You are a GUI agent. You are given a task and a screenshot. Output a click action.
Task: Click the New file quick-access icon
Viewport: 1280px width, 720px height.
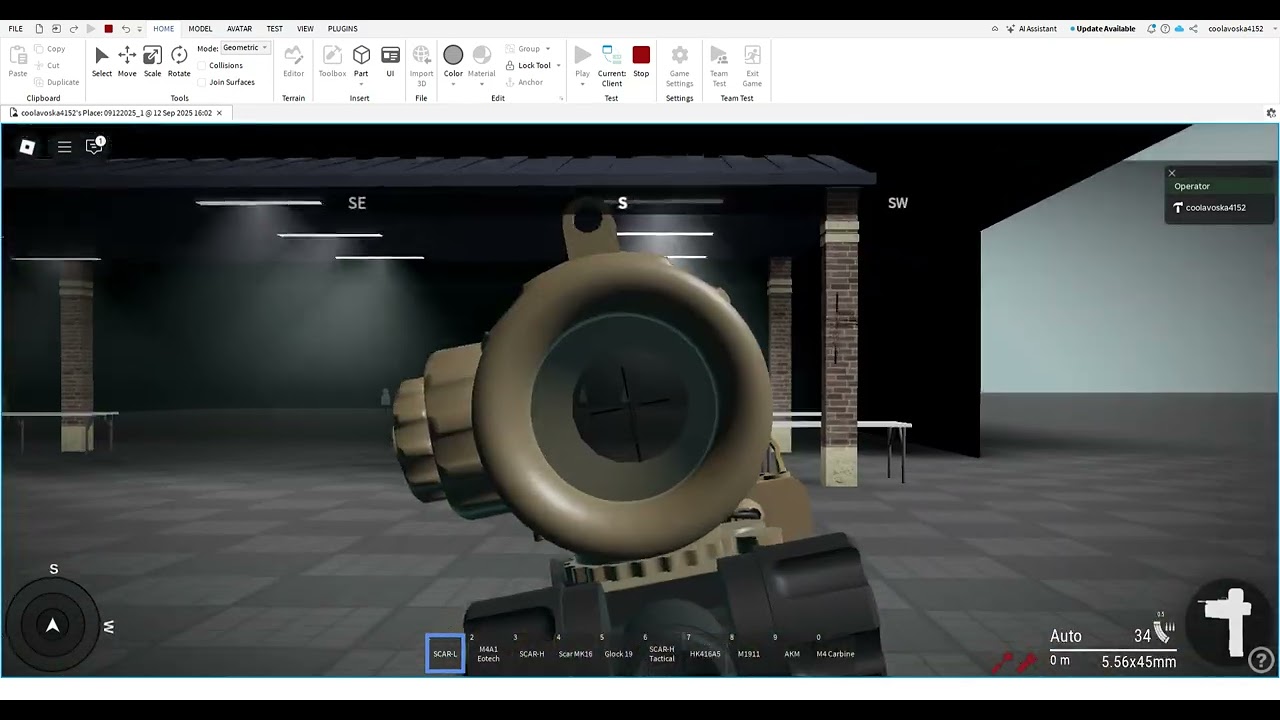(x=39, y=29)
